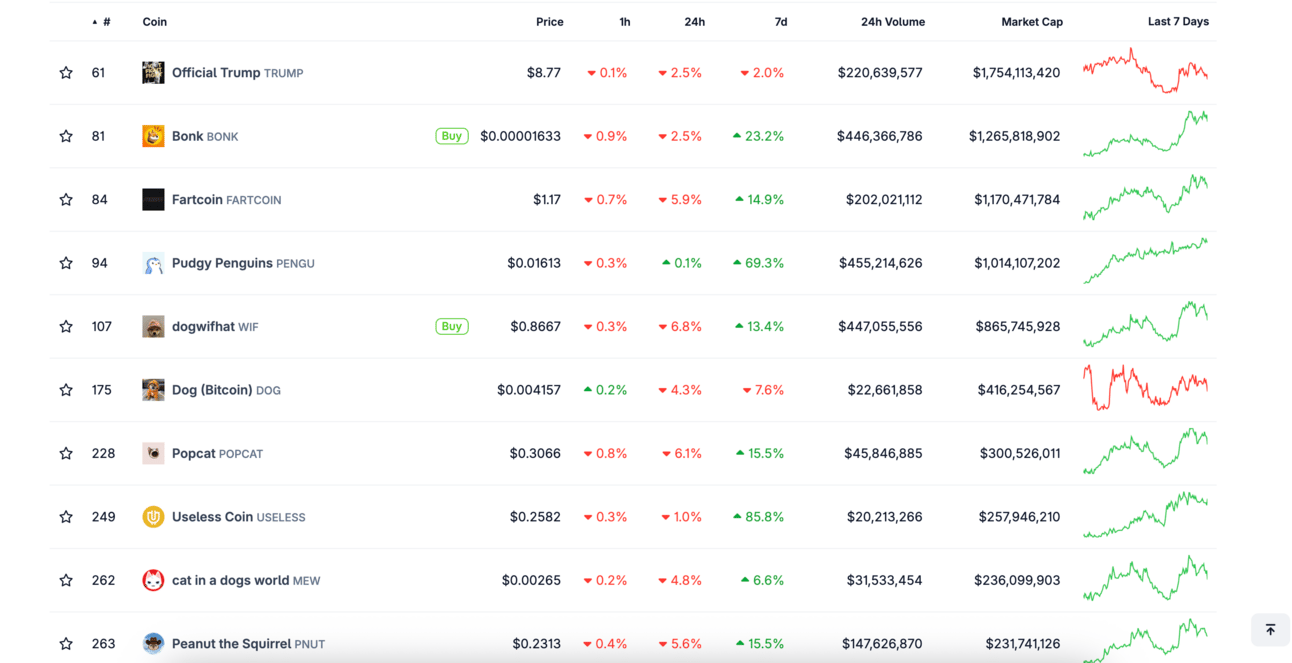Screen dimensions: 1292x663
Task: Sort by the 24h Volume column
Action: coord(893,22)
